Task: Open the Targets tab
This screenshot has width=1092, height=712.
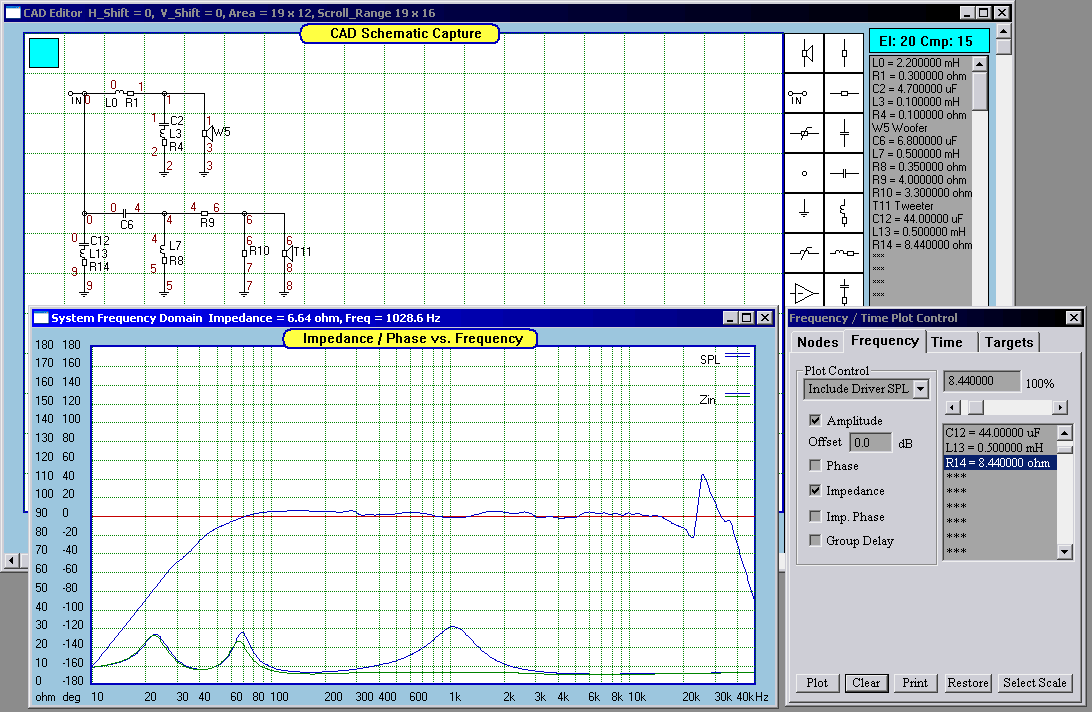Action: tap(1008, 342)
